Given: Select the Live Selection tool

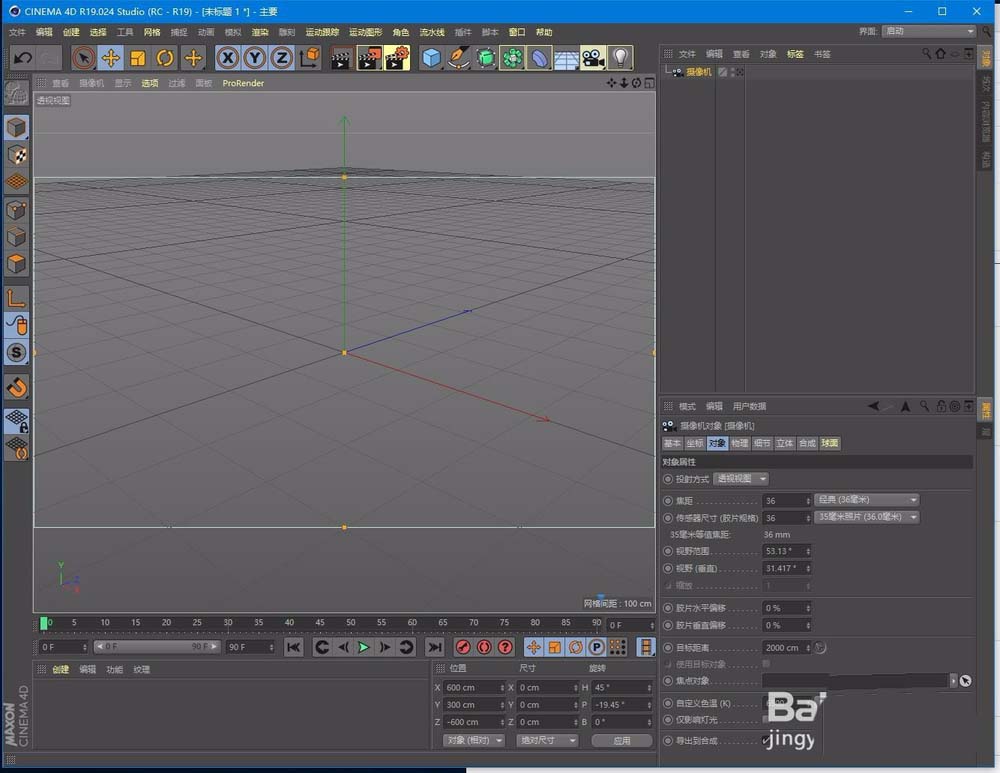Looking at the screenshot, I should tap(83, 58).
